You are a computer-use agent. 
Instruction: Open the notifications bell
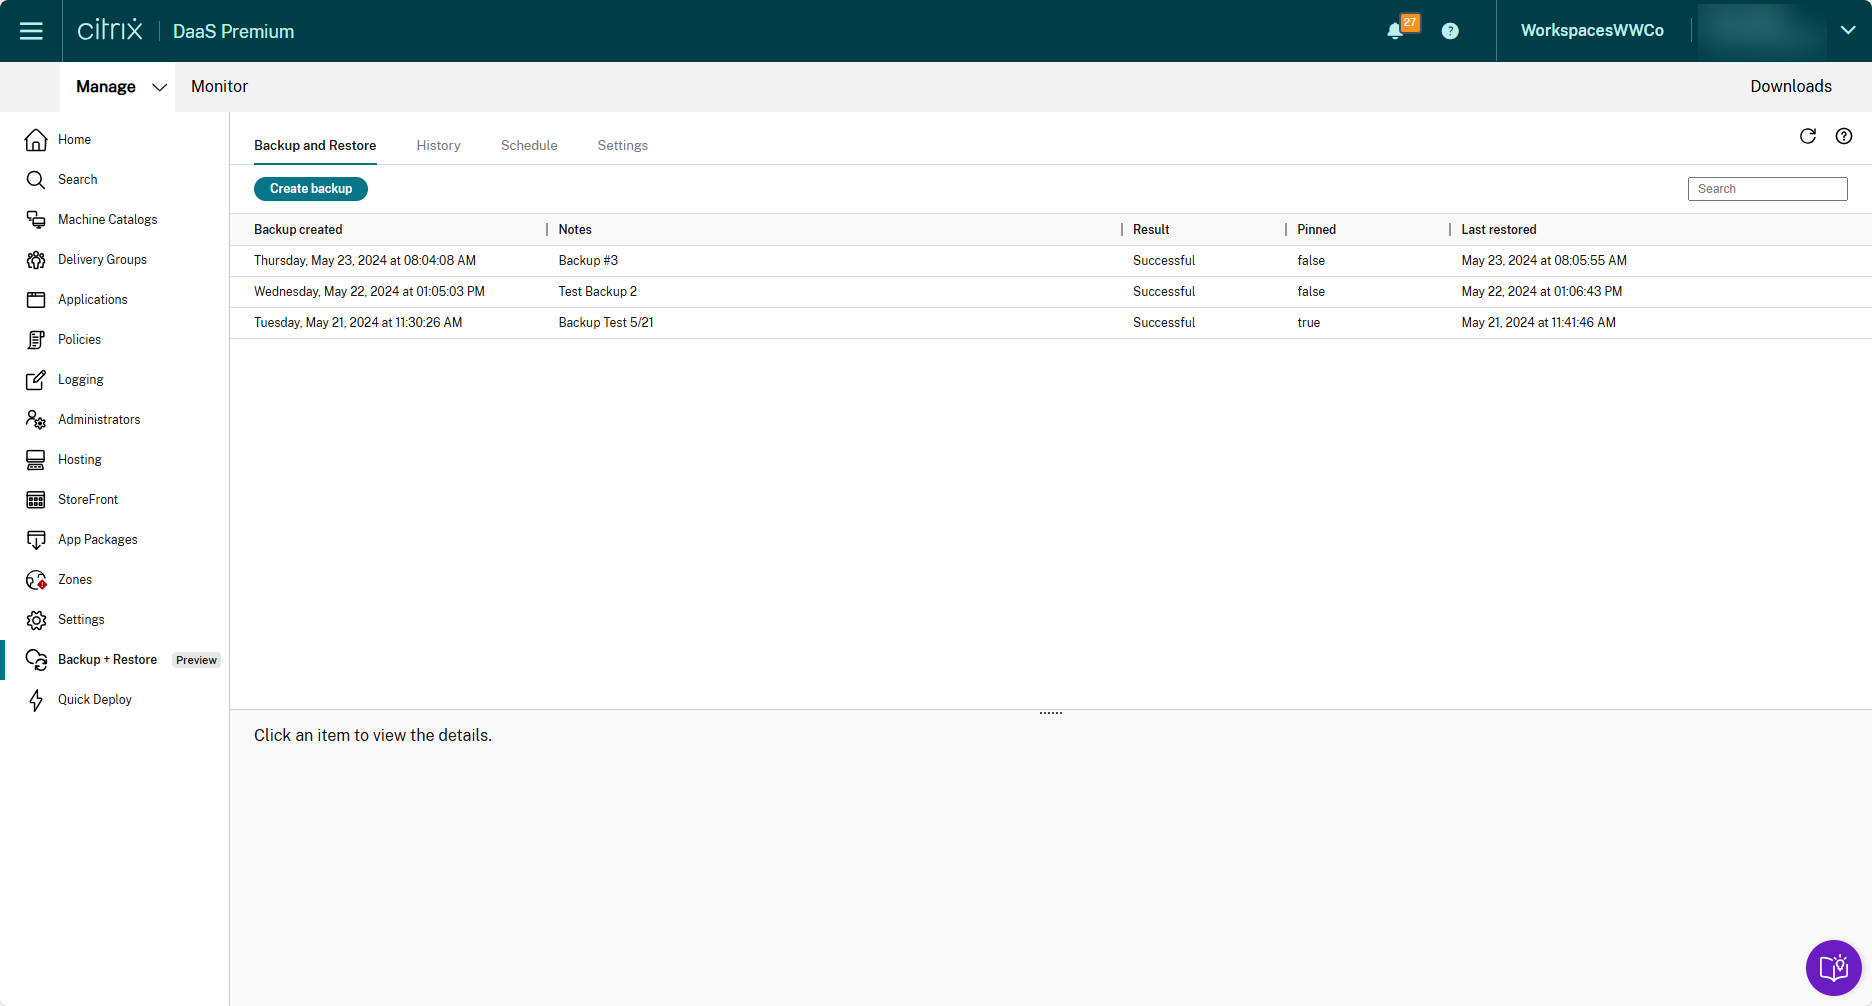[x=1396, y=31]
